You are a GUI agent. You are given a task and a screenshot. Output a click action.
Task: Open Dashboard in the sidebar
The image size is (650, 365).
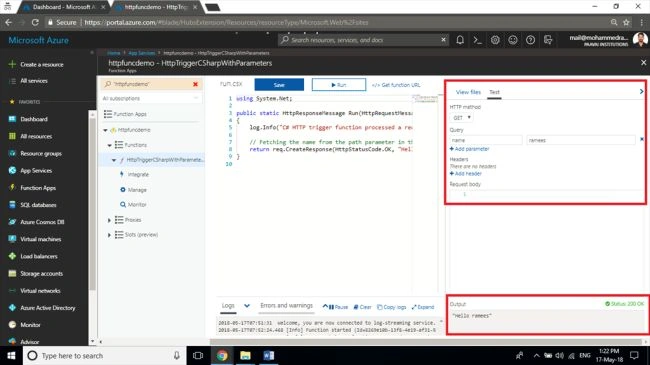coord(34,119)
